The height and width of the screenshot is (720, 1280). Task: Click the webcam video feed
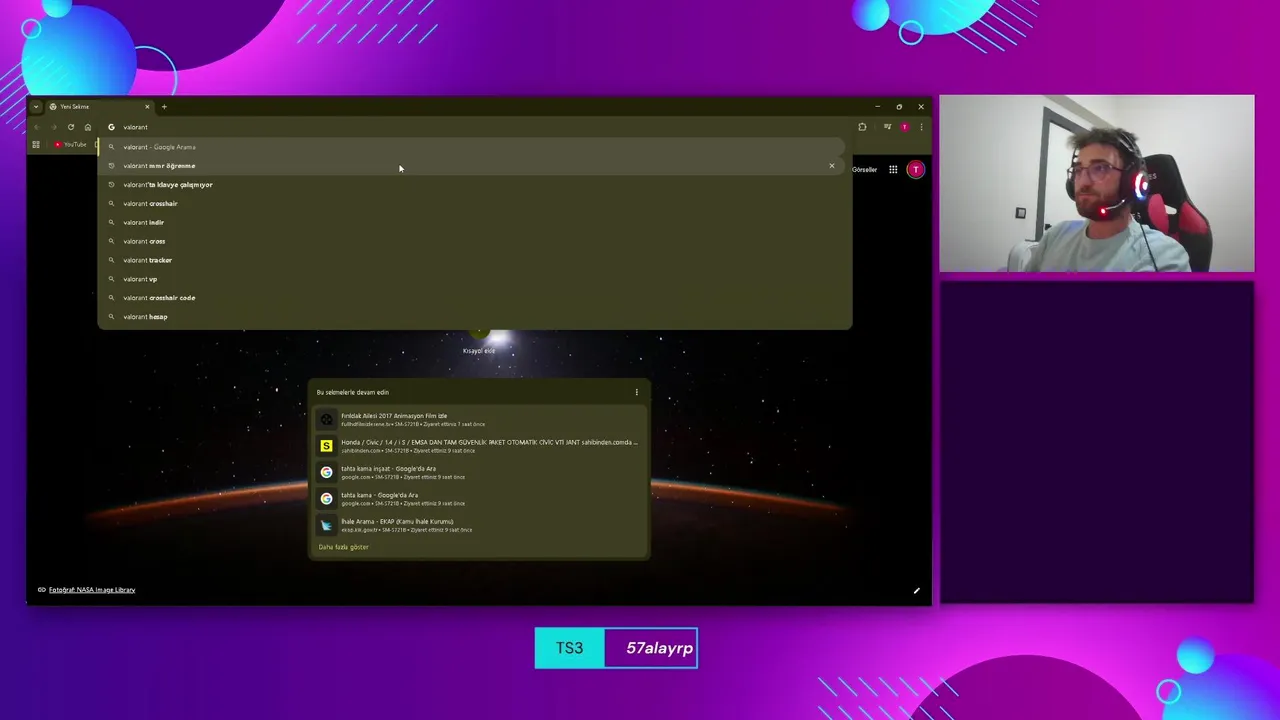point(1096,183)
